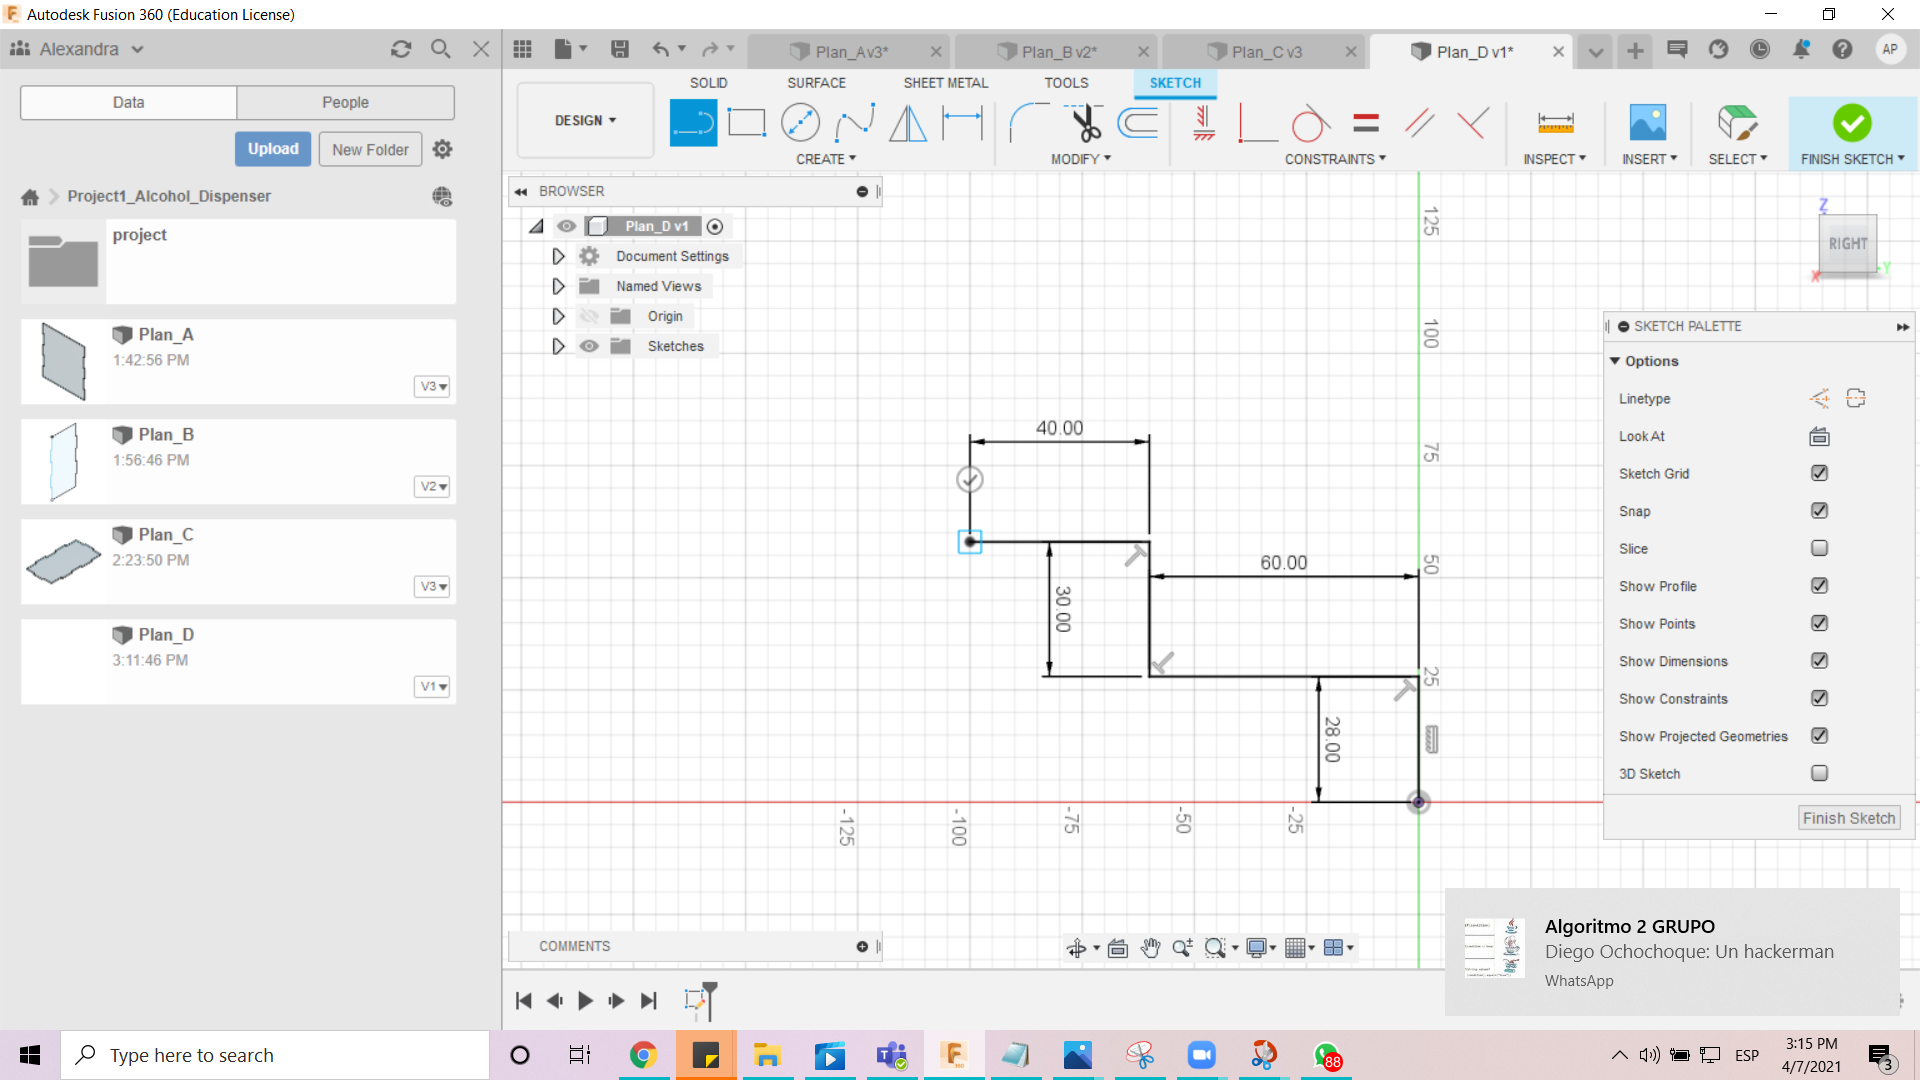Apply the Coincident constraint
The width and height of the screenshot is (1920, 1080).
1258,123
